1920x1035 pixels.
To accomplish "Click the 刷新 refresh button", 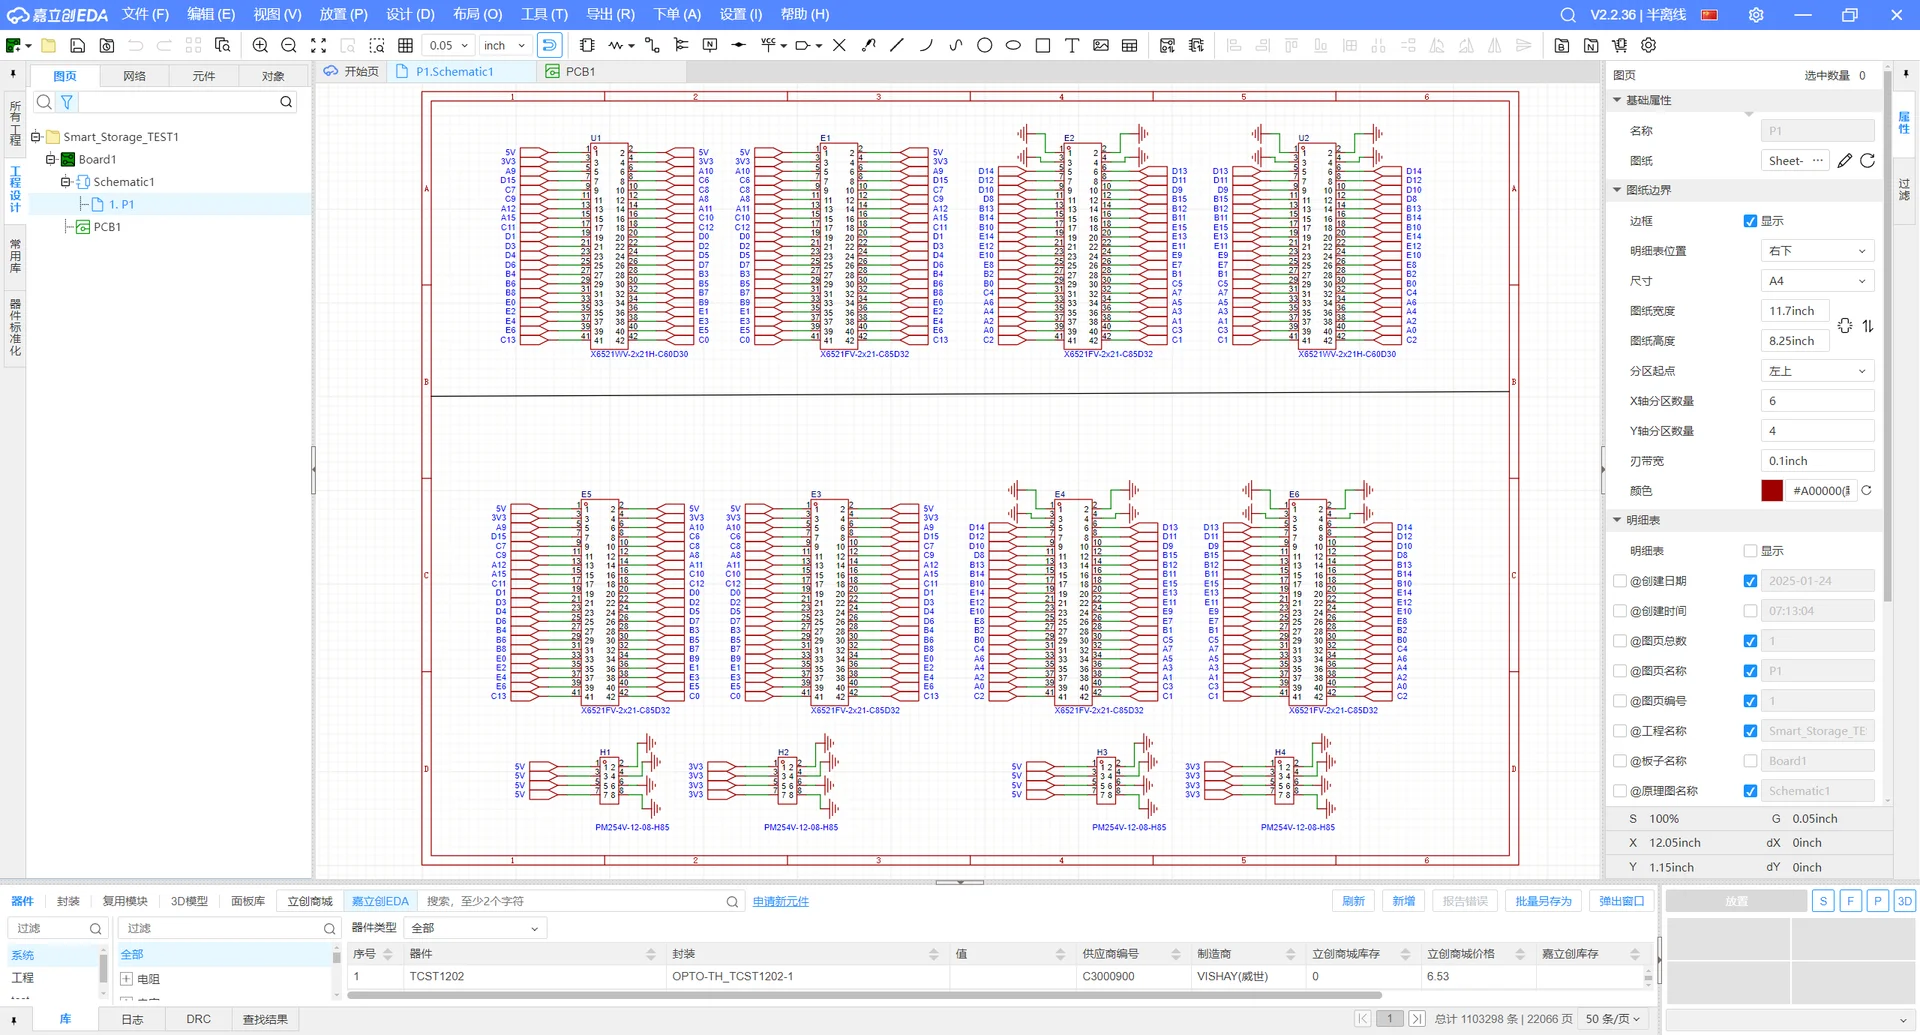I will [1353, 901].
